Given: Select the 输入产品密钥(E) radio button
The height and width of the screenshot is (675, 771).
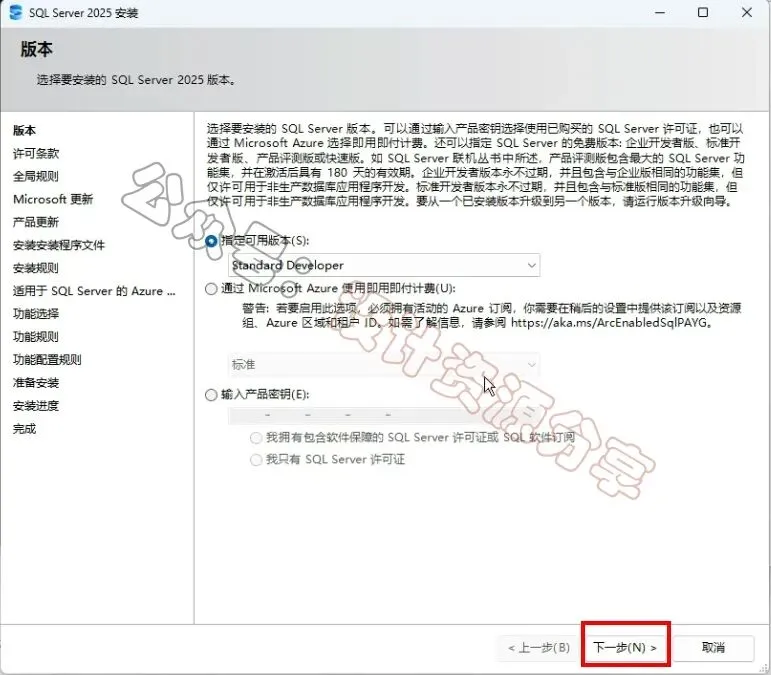Looking at the screenshot, I should pyautogui.click(x=211, y=395).
